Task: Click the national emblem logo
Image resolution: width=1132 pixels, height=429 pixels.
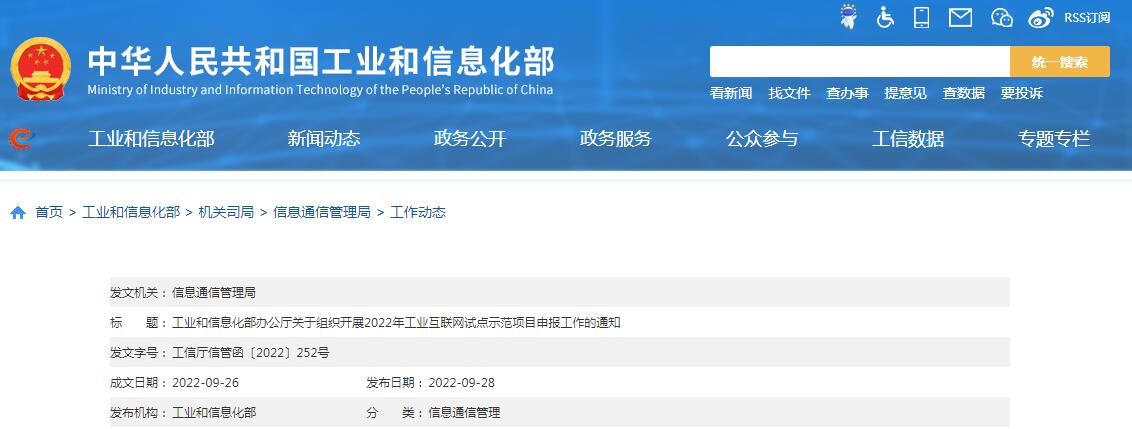Action: tap(40, 69)
